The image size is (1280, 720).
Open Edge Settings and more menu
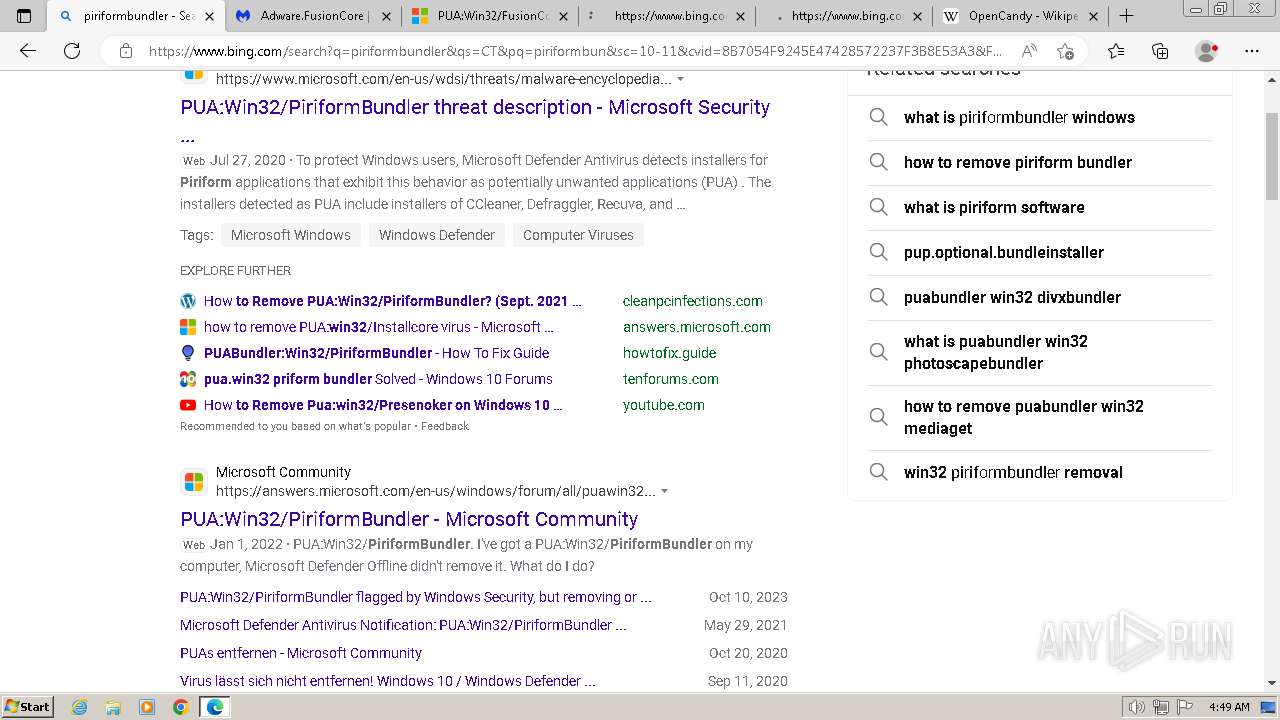1252,51
